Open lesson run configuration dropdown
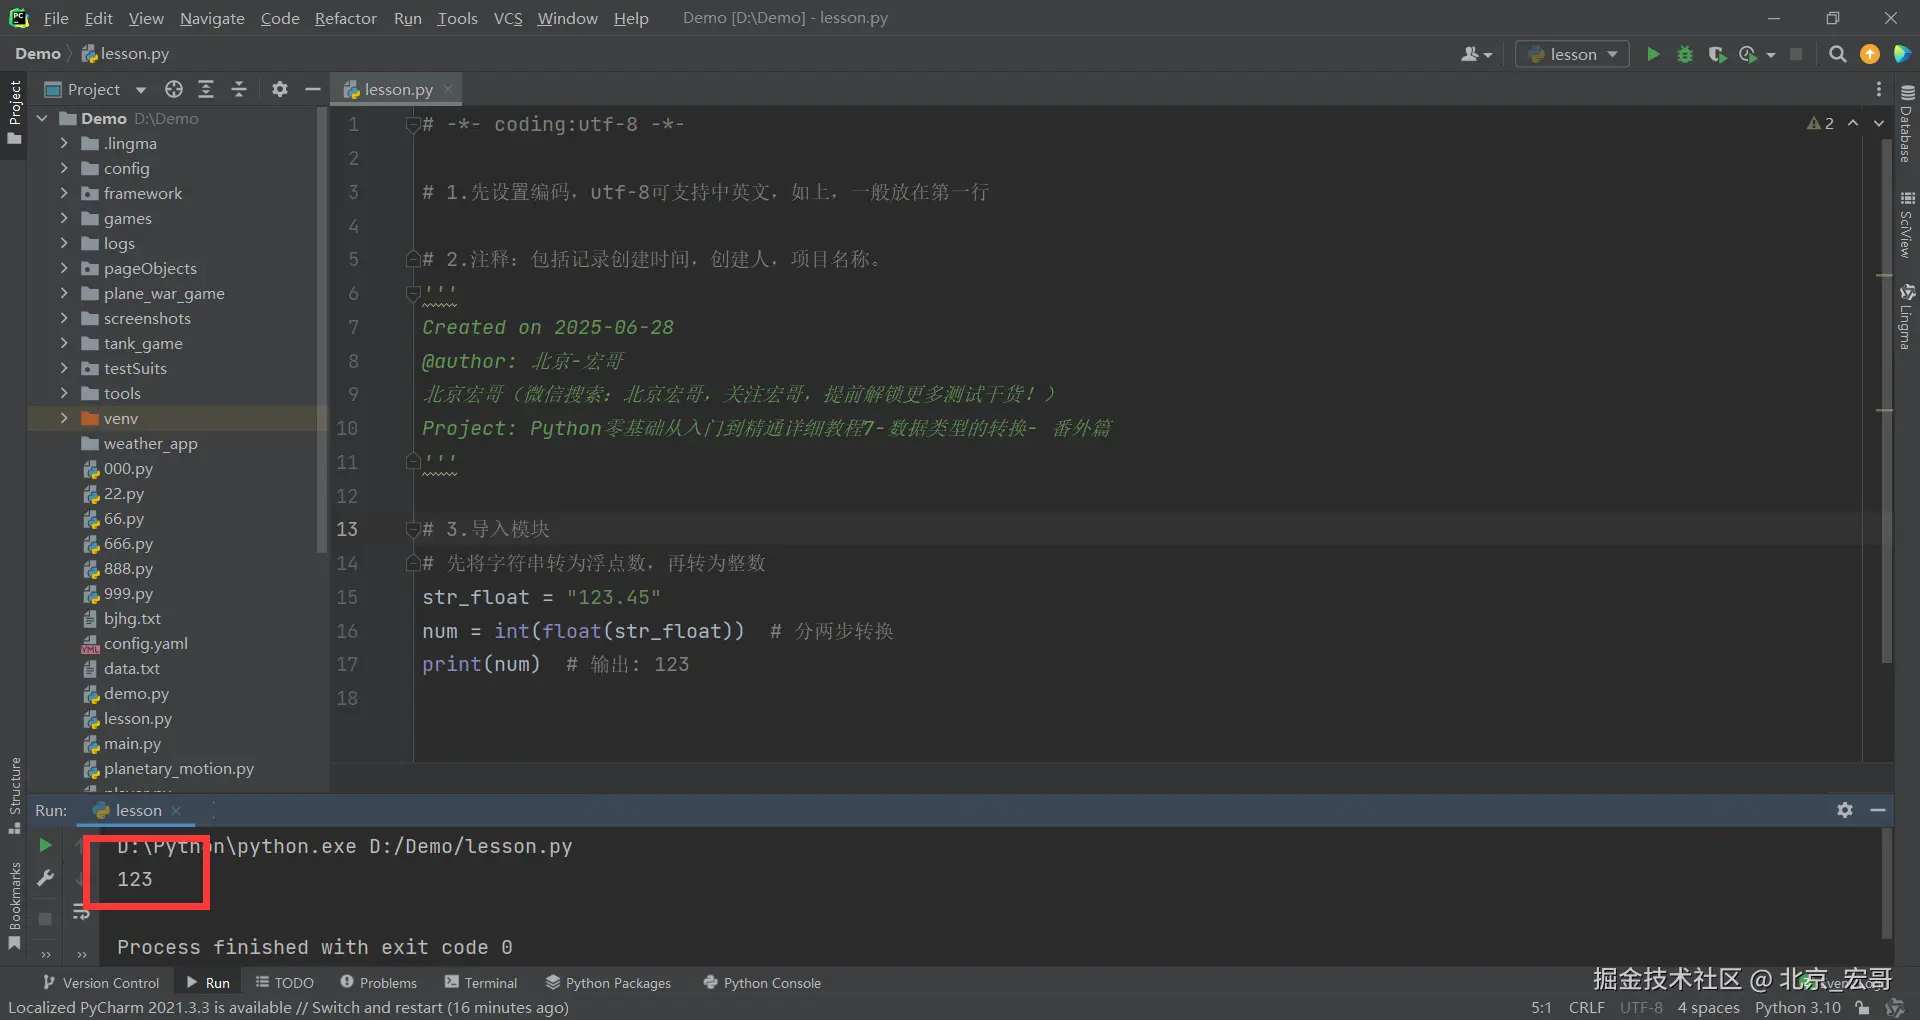The width and height of the screenshot is (1920, 1020). coord(1572,54)
